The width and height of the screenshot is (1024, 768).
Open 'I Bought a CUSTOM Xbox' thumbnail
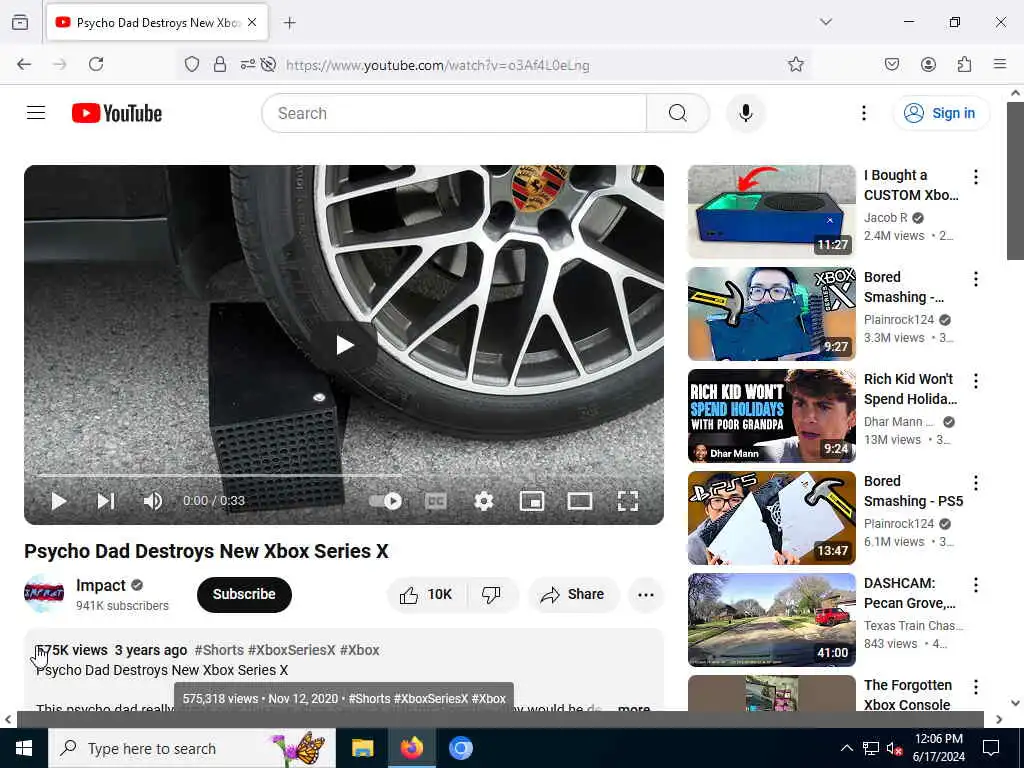(x=771, y=212)
